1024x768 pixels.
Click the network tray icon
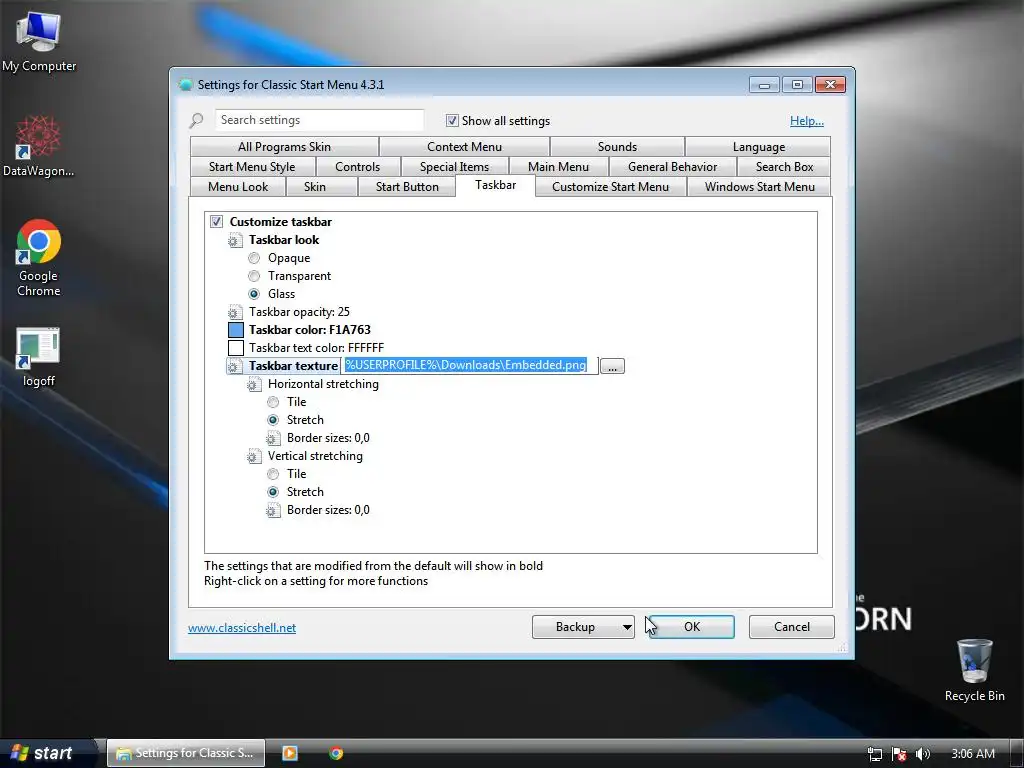874,754
